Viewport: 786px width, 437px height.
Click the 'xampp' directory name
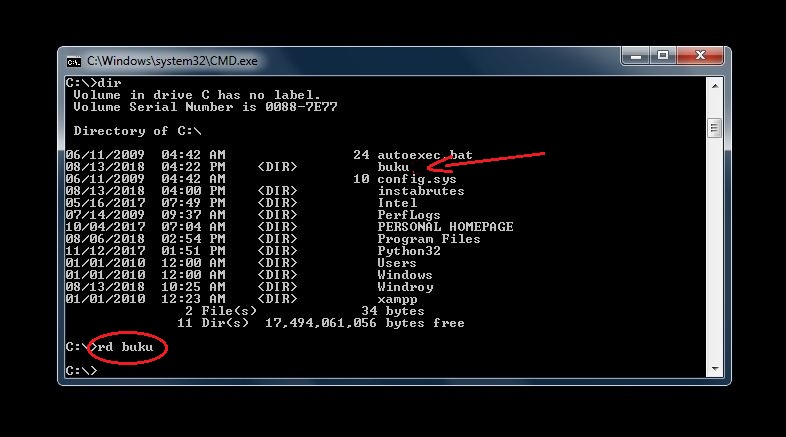pos(397,299)
